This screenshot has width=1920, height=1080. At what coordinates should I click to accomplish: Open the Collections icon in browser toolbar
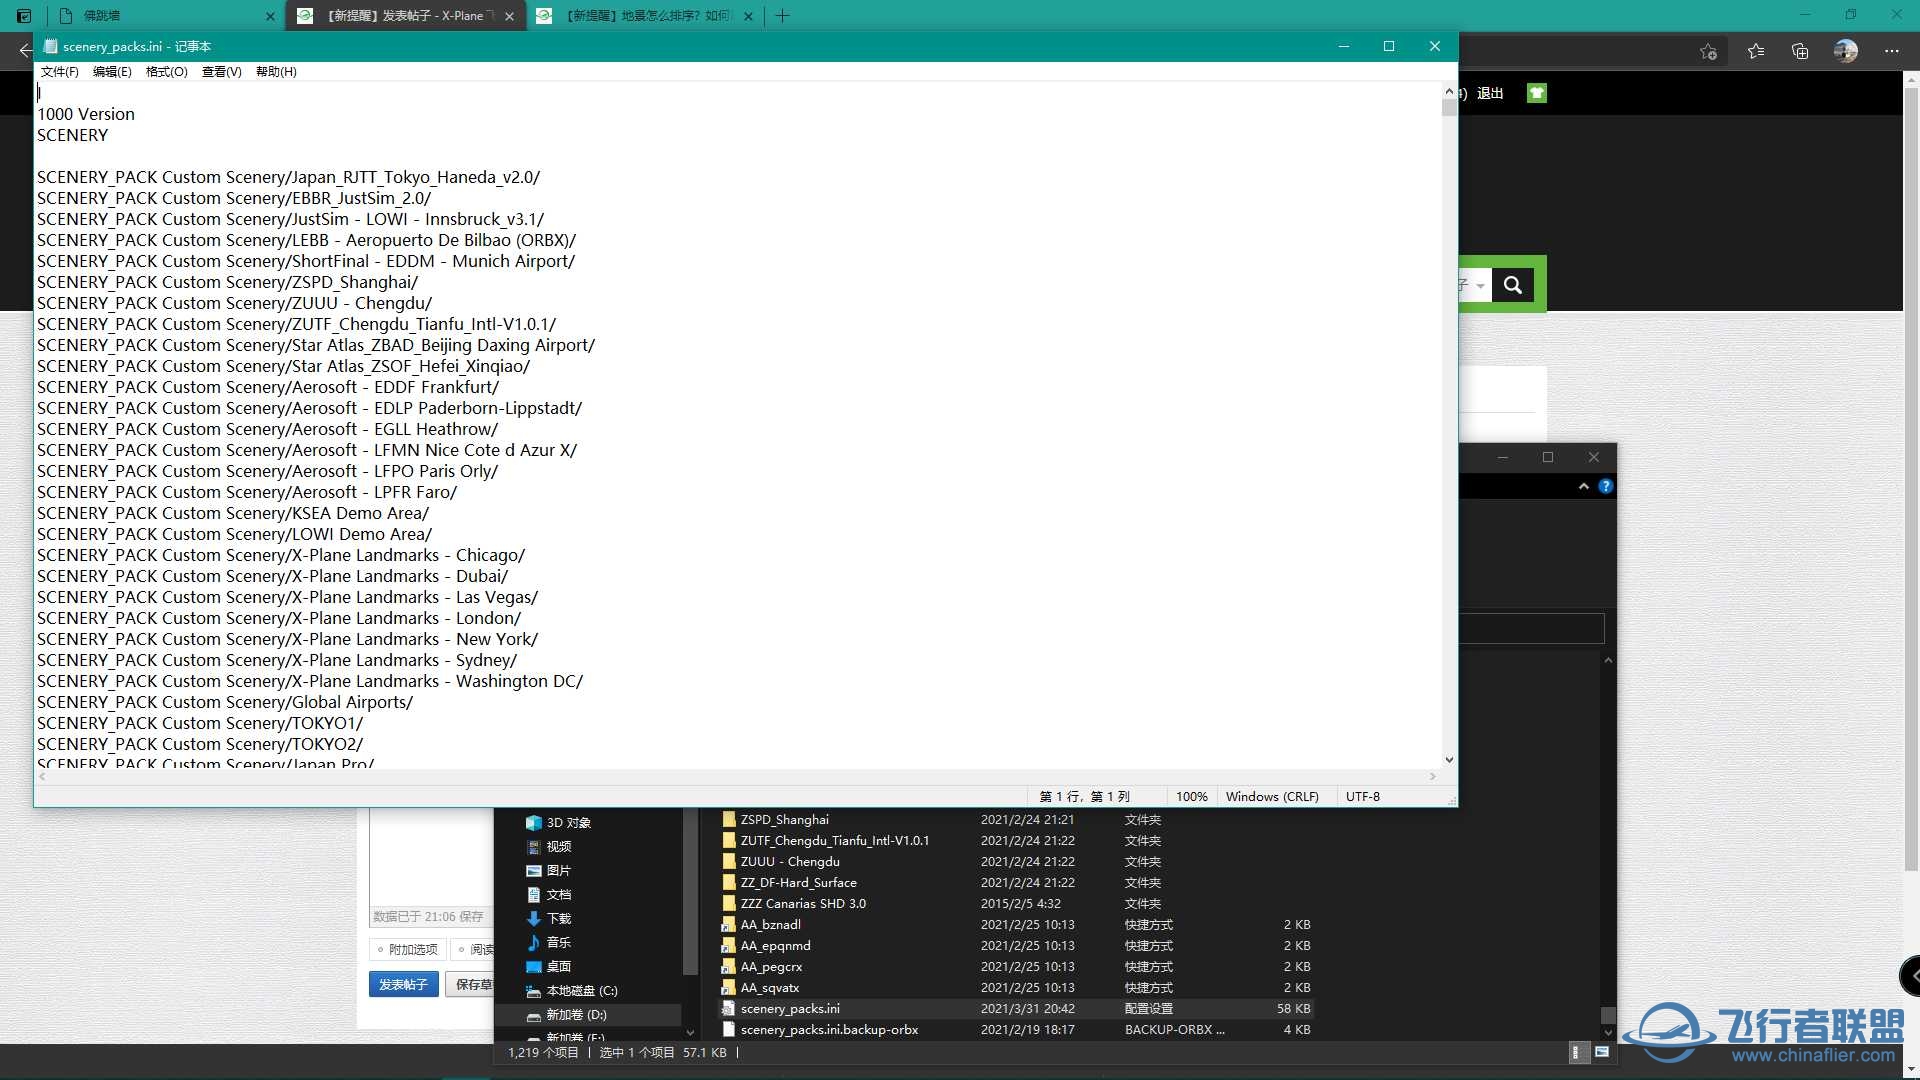tap(1800, 51)
